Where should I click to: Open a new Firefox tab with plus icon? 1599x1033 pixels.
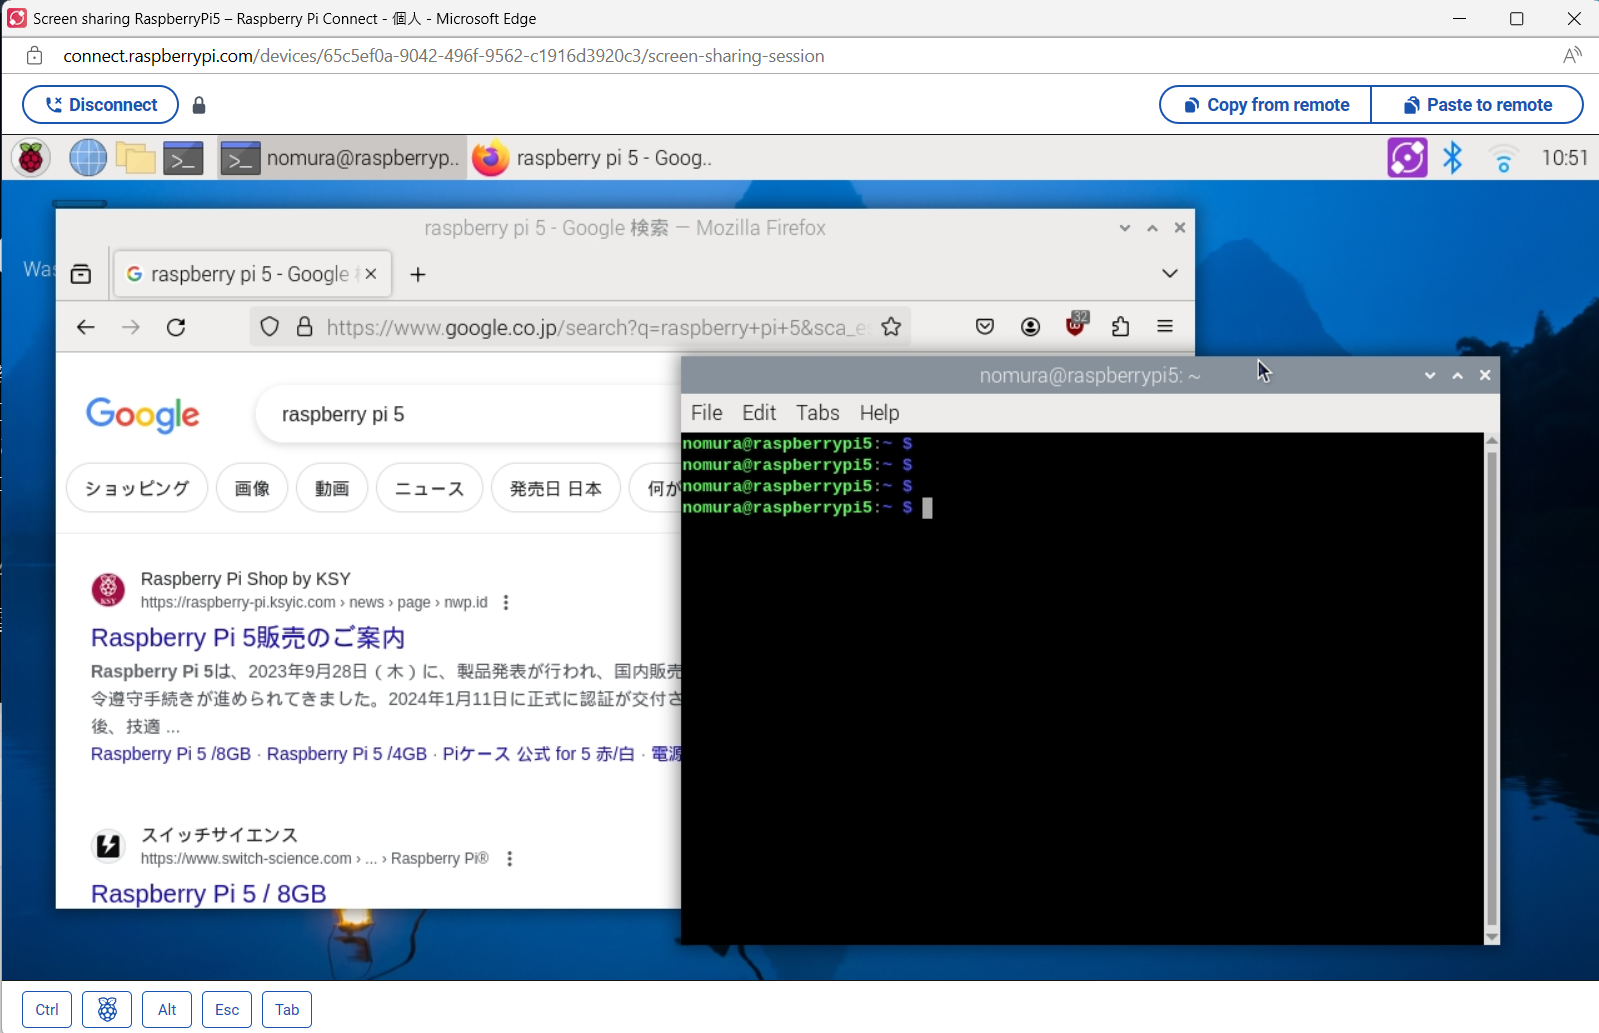418,274
